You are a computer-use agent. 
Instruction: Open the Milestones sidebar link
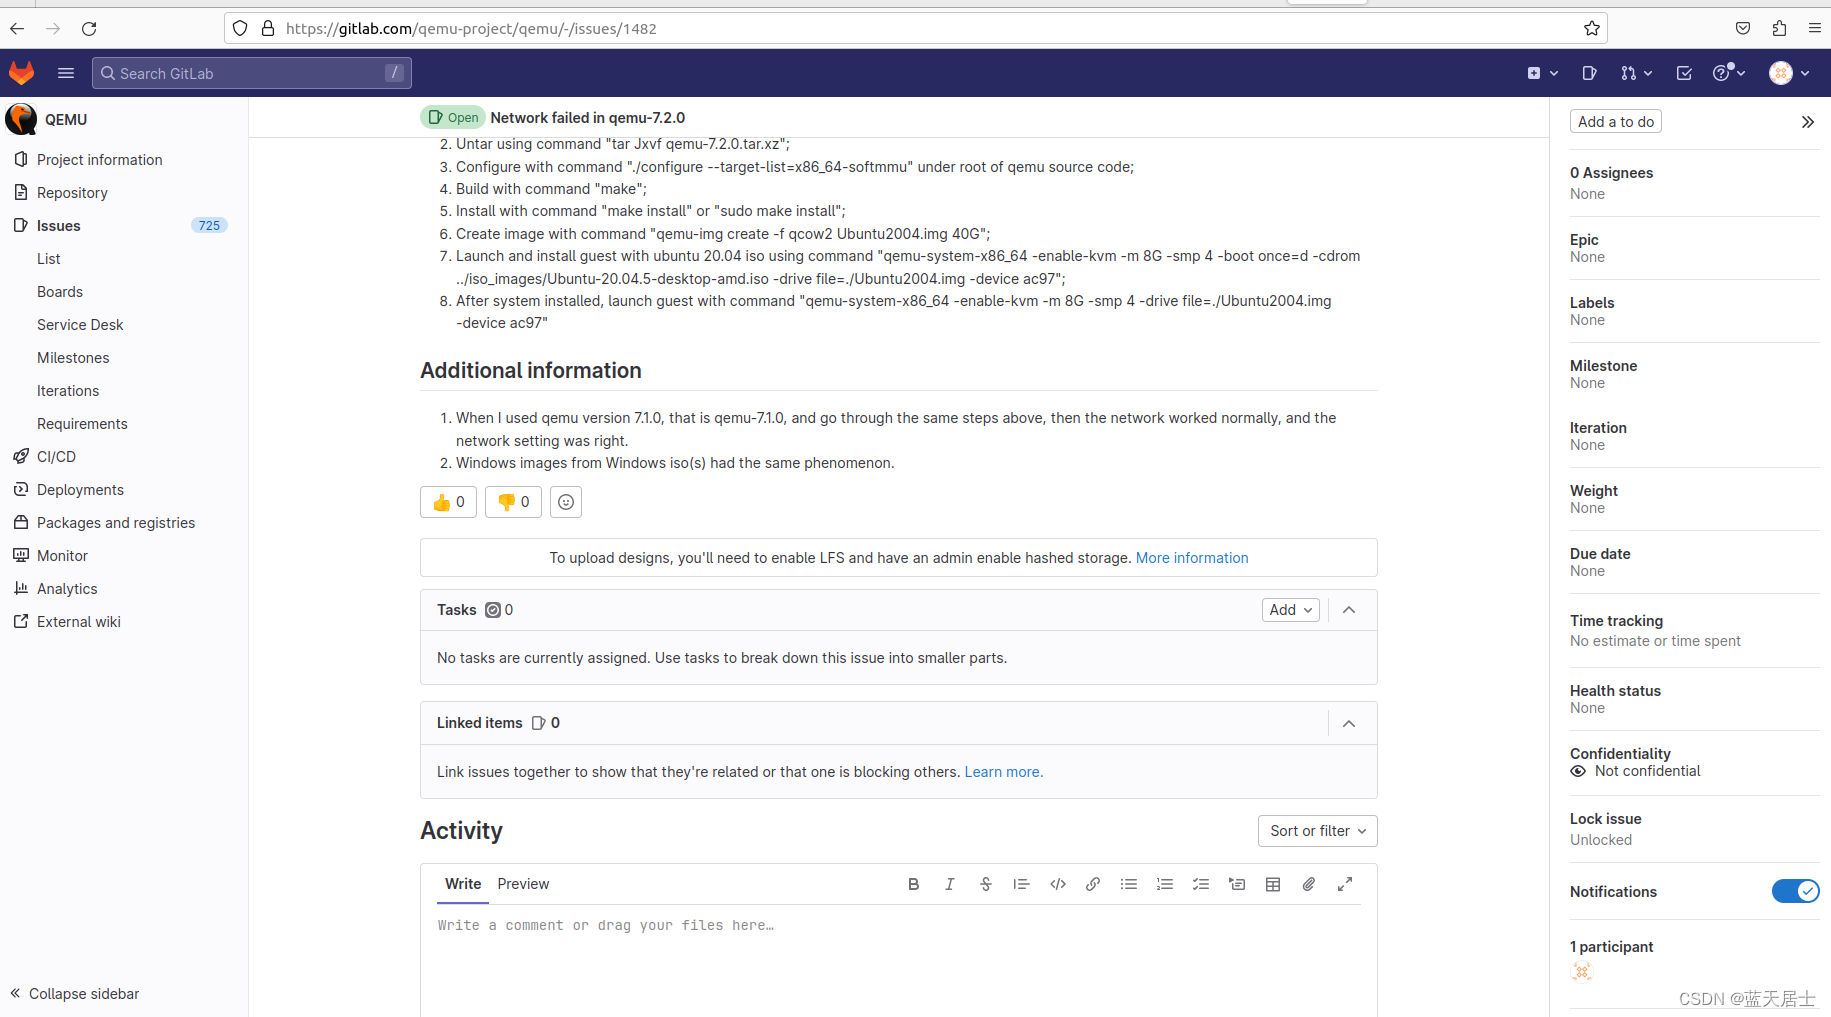point(73,358)
